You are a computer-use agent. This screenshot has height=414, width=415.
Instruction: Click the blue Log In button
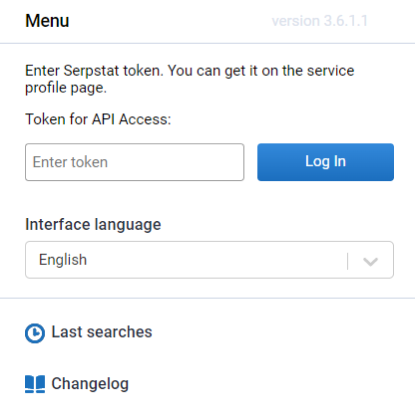tap(325, 162)
